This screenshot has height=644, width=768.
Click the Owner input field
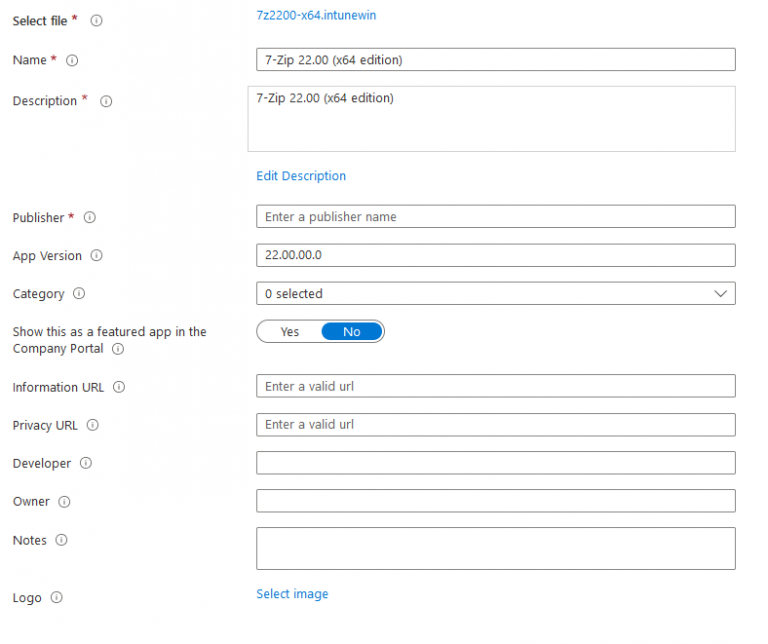[x=496, y=501]
